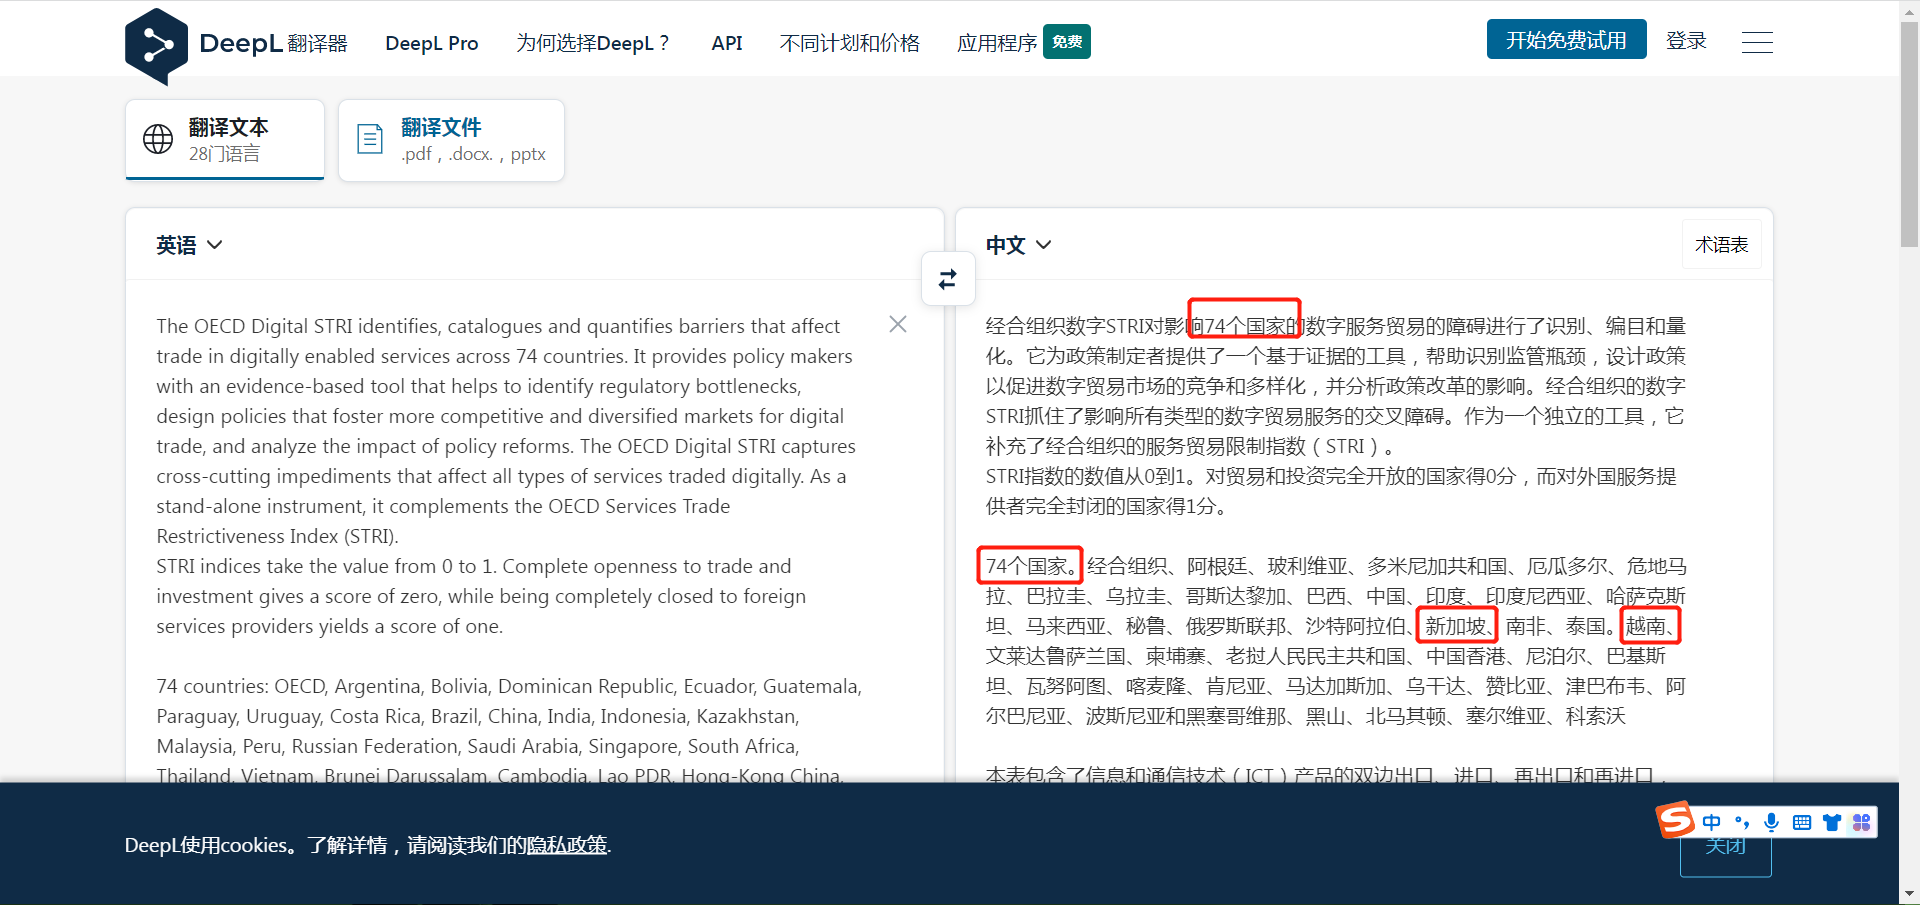This screenshot has width=1920, height=905.
Task: Toggle Sogou punctuation mode button
Action: [1742, 822]
